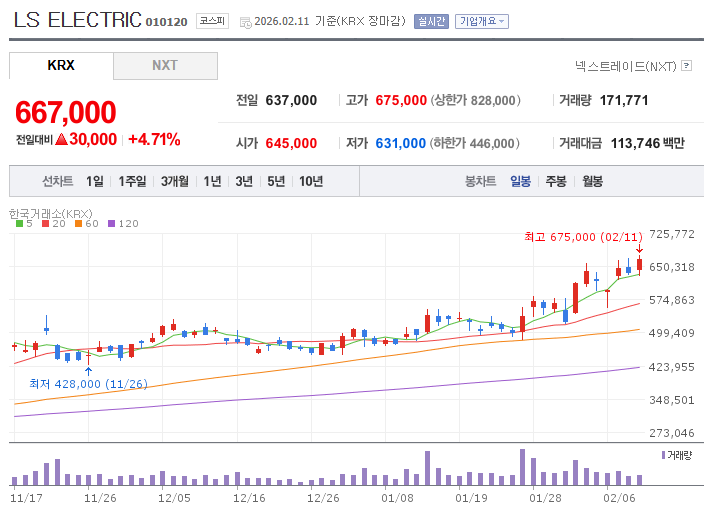Click the open price 645,000
The image size is (704, 512).
pyautogui.click(x=291, y=143)
